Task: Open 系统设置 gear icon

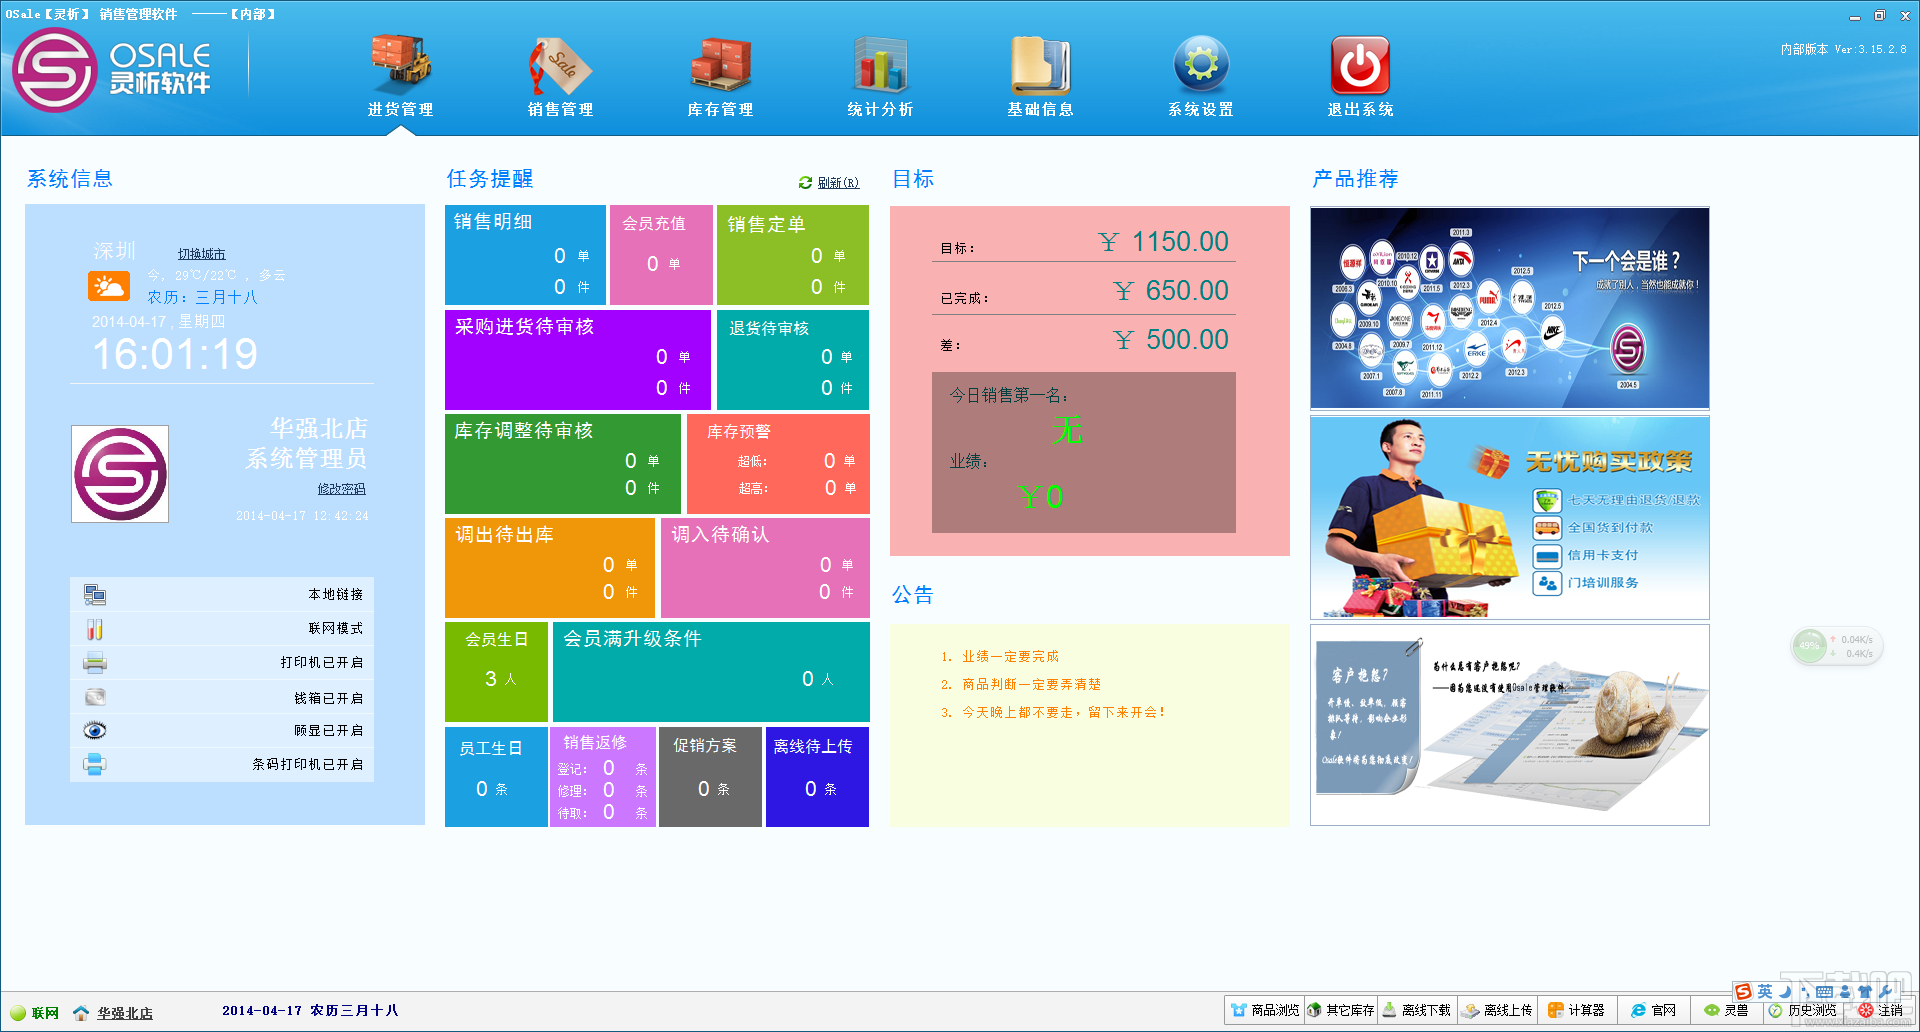Action: click(x=1201, y=64)
